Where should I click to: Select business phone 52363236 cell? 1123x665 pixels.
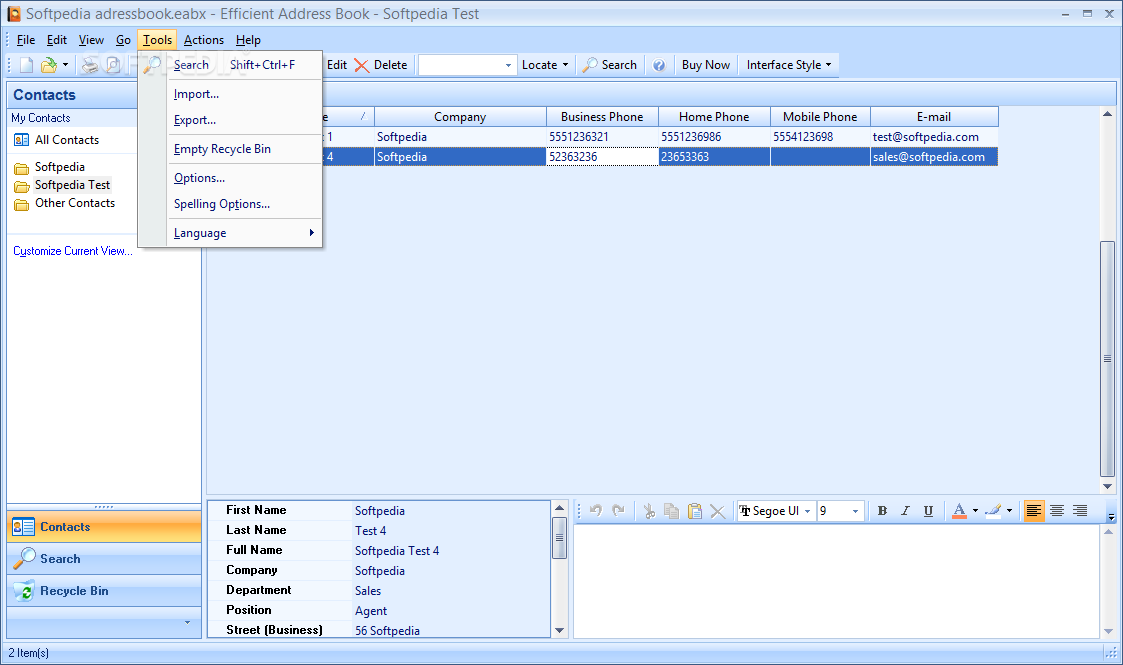[x=602, y=157]
